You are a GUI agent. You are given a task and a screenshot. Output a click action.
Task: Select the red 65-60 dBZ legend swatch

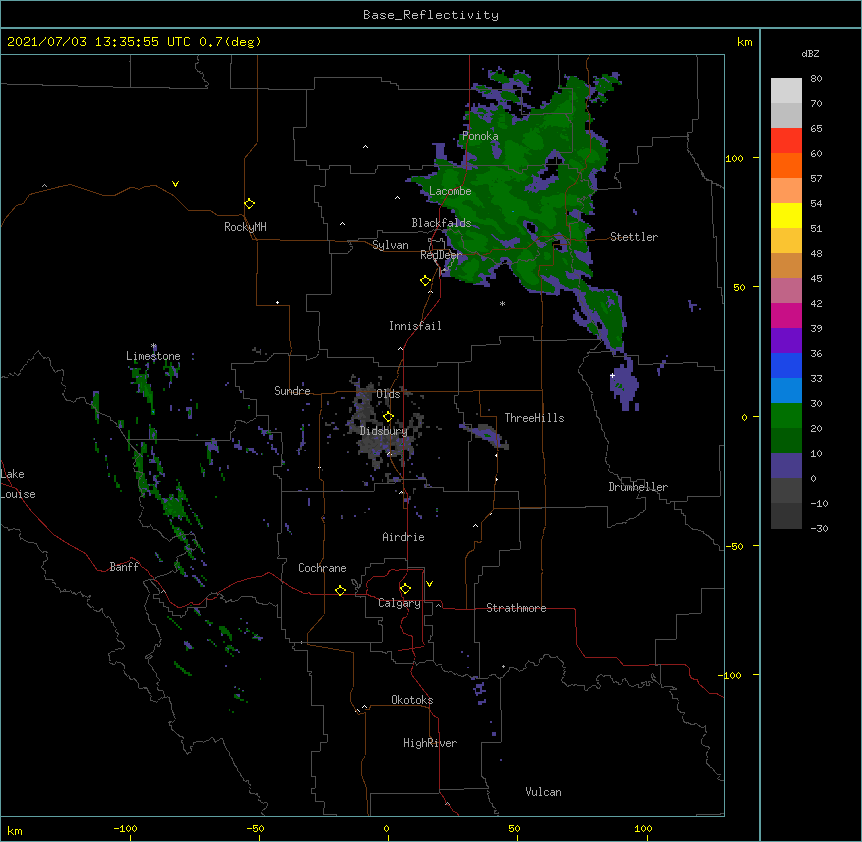point(786,141)
